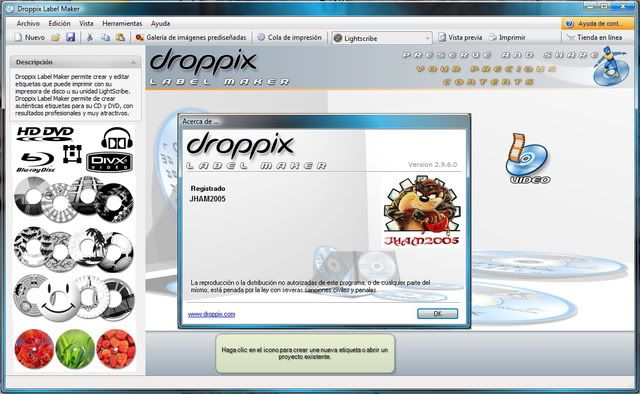Click the Nuevo toolbar button
The width and height of the screenshot is (640, 394).
coord(30,38)
